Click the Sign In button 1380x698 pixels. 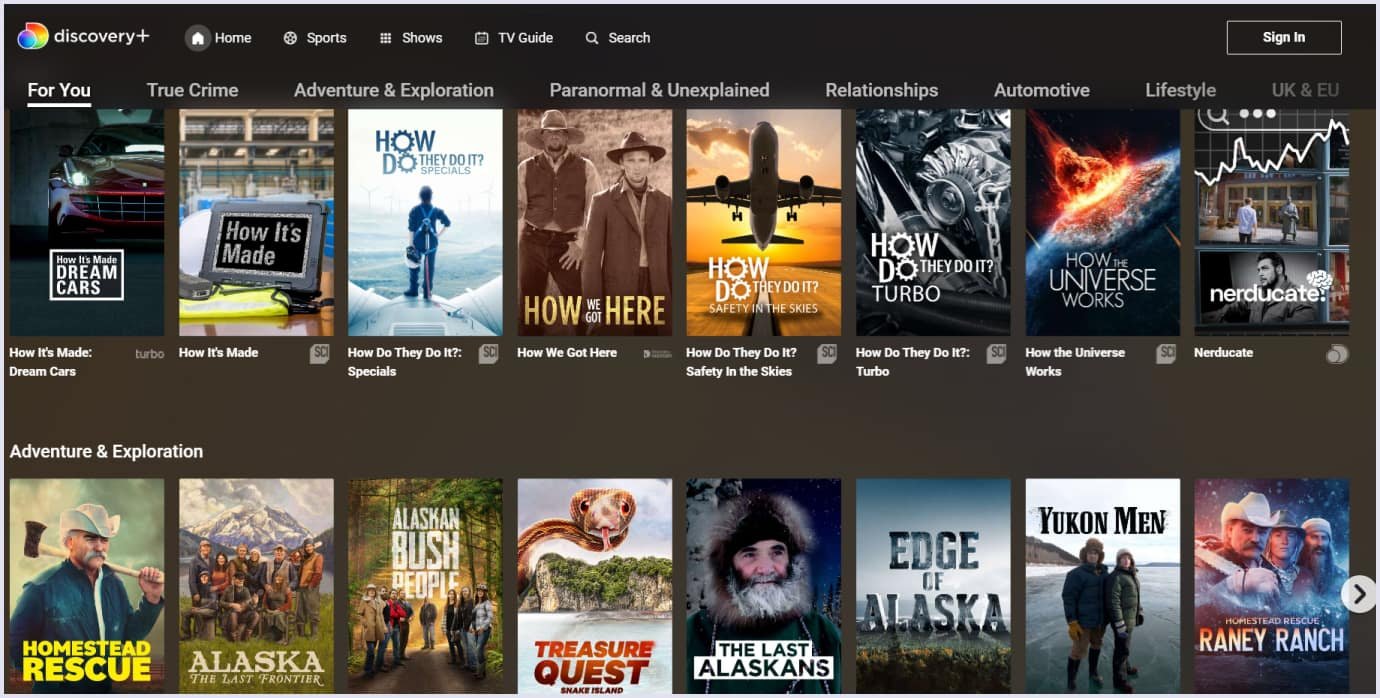1284,38
